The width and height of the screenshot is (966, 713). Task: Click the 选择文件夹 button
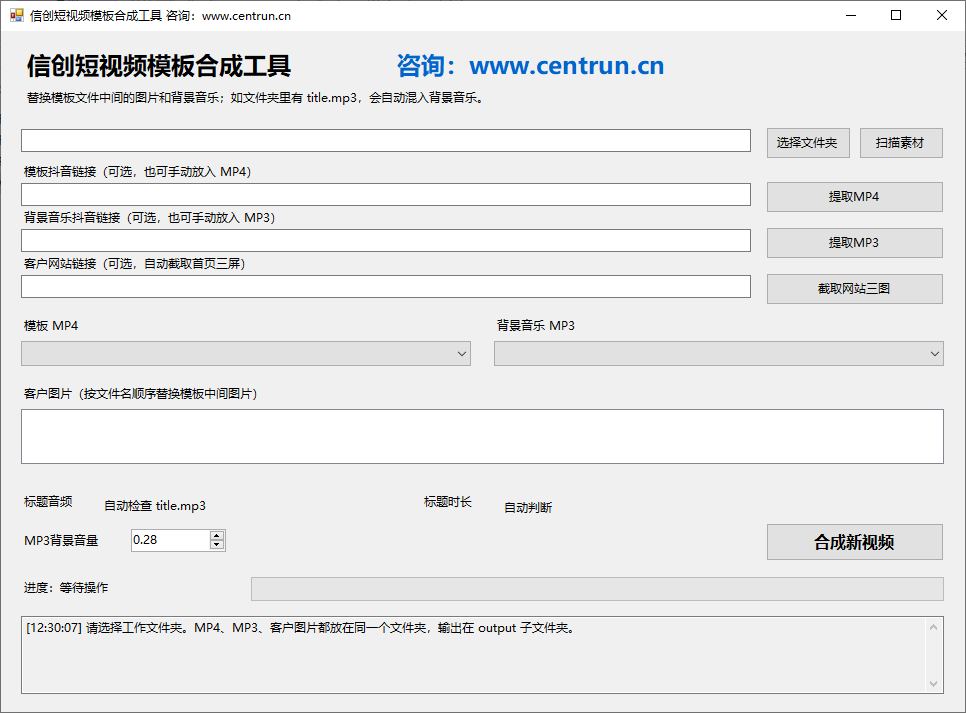tap(808, 143)
